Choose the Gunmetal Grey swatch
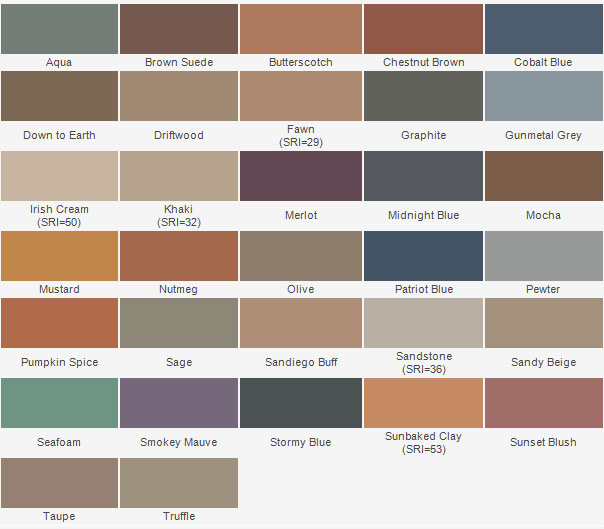The width and height of the screenshot is (604, 529). click(x=543, y=96)
